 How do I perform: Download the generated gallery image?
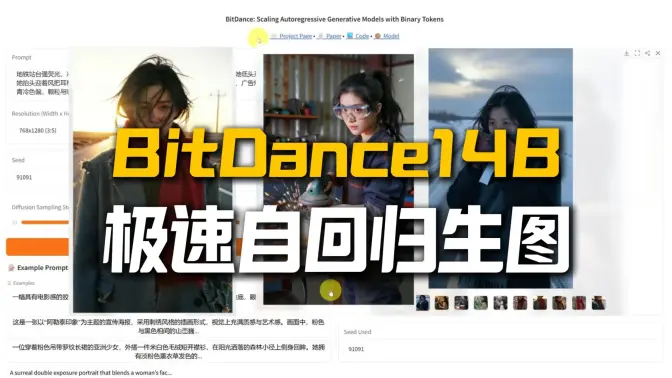pyautogui.click(x=627, y=53)
